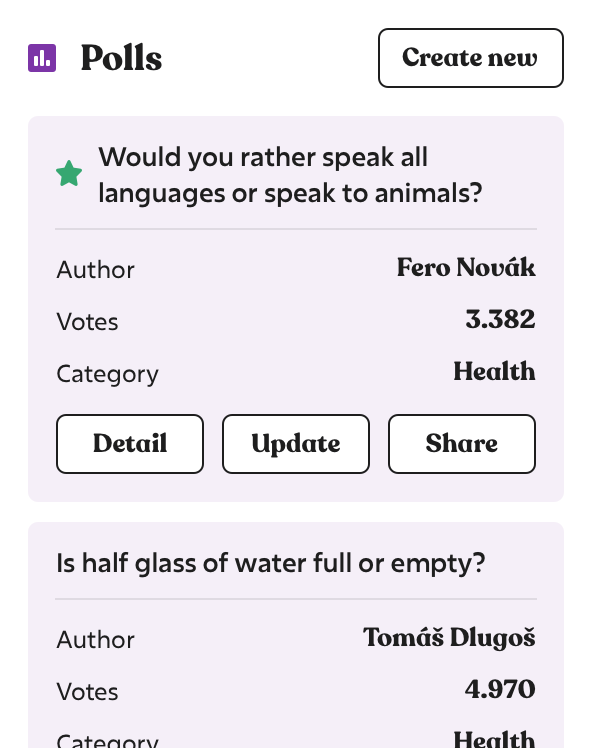This screenshot has height=748, width=592.
Task: Click the purple Polls chart icon
Action: point(42,58)
